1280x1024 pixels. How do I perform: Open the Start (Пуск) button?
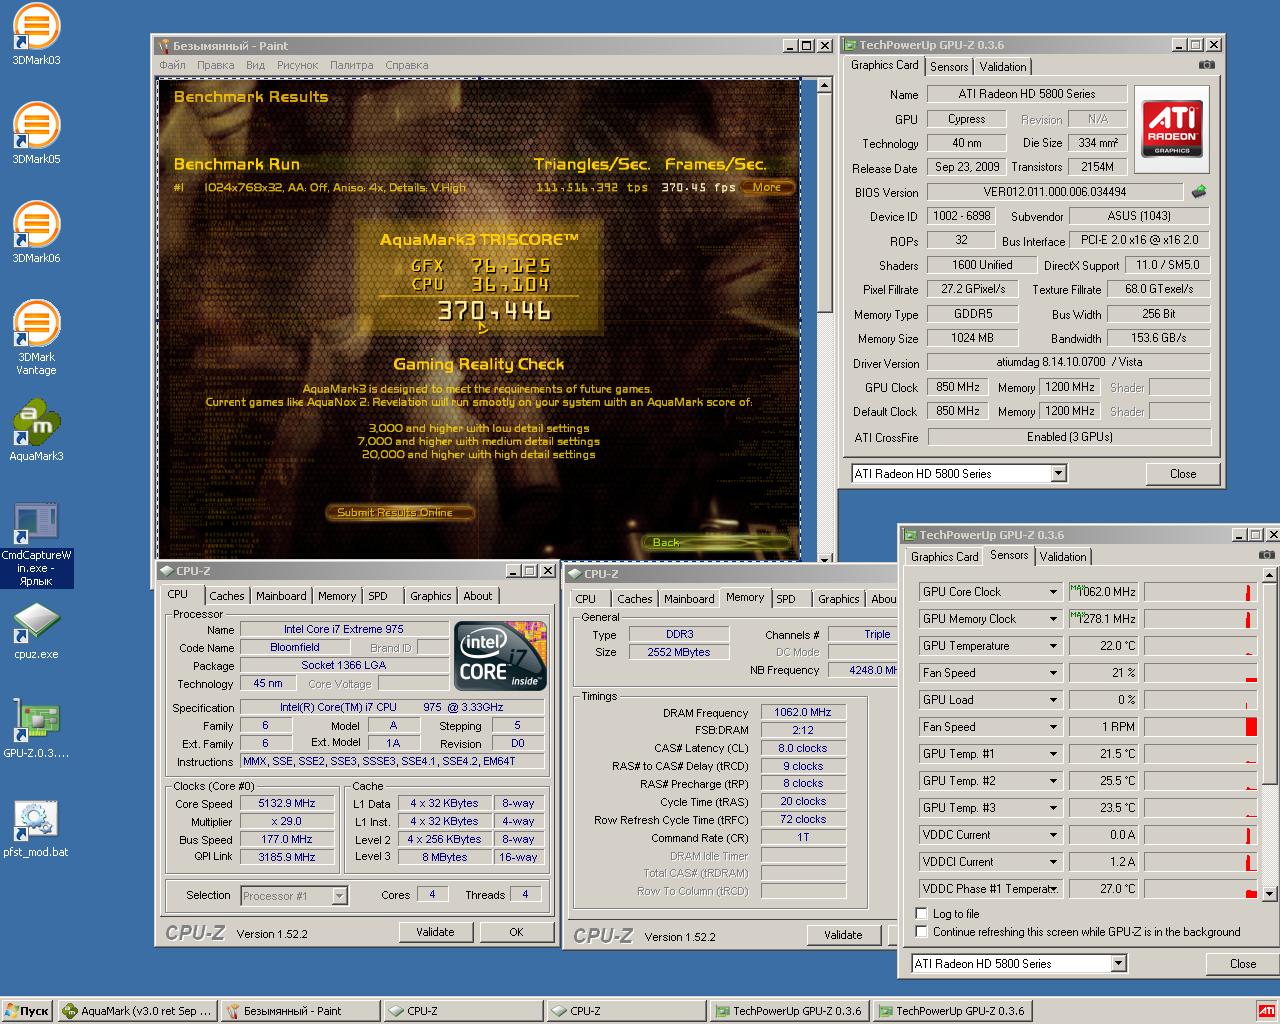click(x=27, y=1010)
